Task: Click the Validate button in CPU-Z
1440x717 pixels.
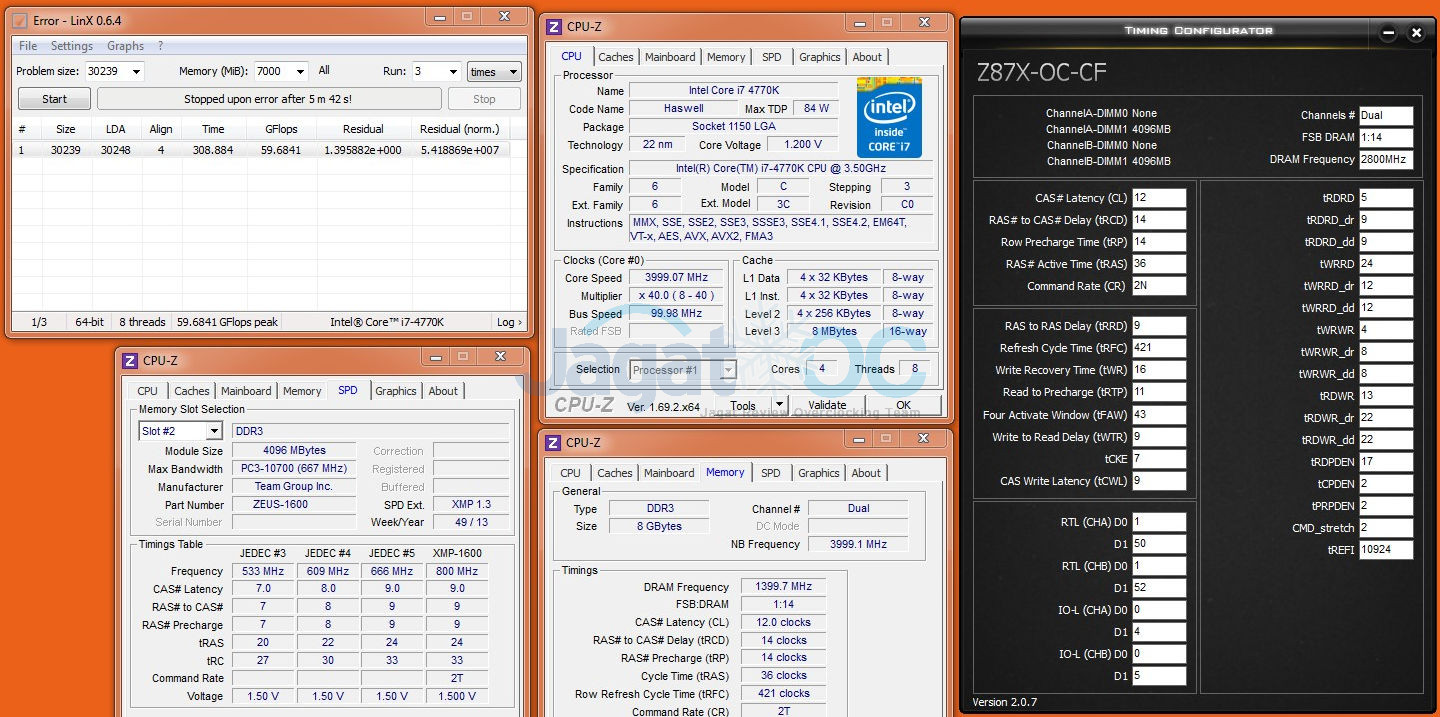Action: (826, 405)
